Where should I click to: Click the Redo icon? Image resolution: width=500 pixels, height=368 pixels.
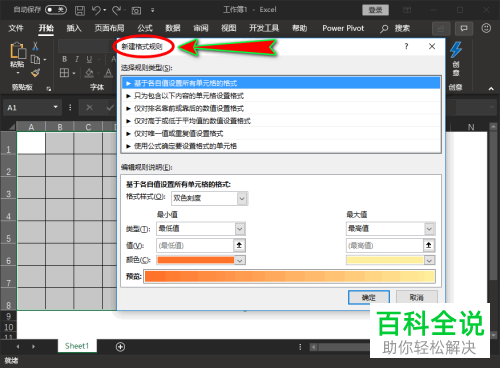(116, 11)
